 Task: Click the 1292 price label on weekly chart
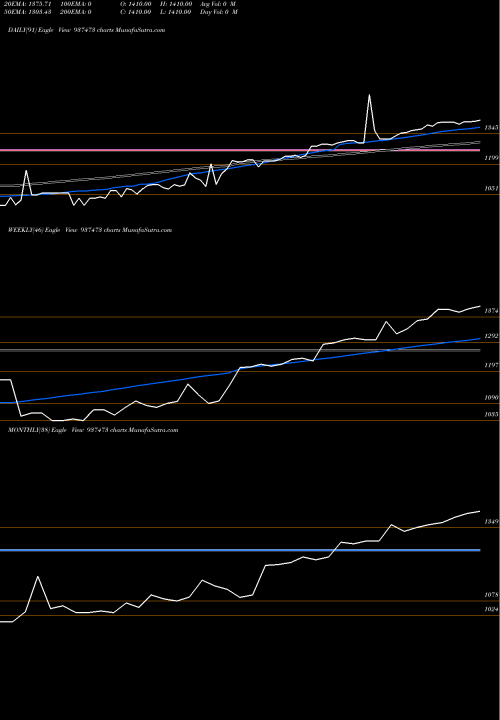pyautogui.click(x=491, y=336)
